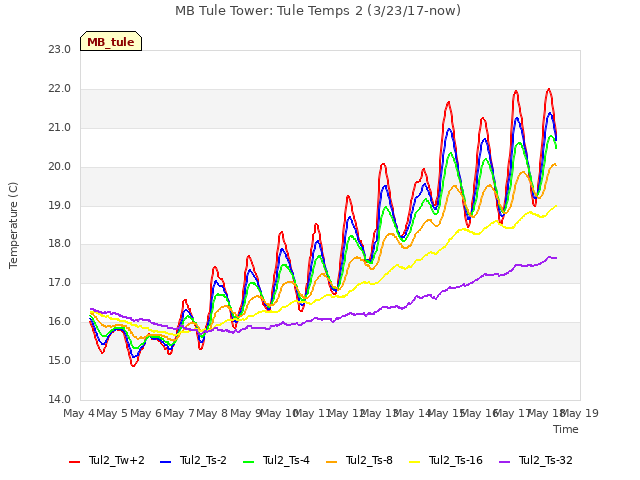Screen dimensions: 640x480
Task: Click the Time axis label
Action: click(x=566, y=429)
